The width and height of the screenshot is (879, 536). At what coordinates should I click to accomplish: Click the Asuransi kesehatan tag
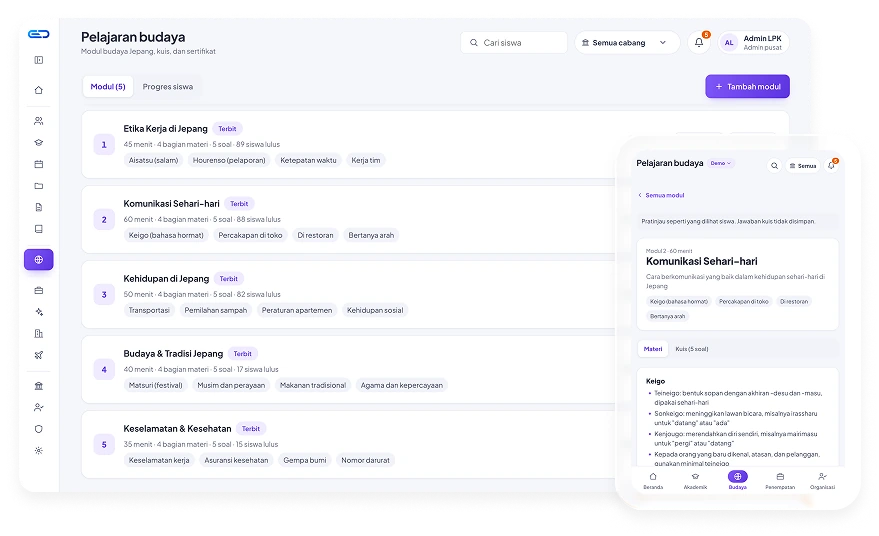[236, 461]
